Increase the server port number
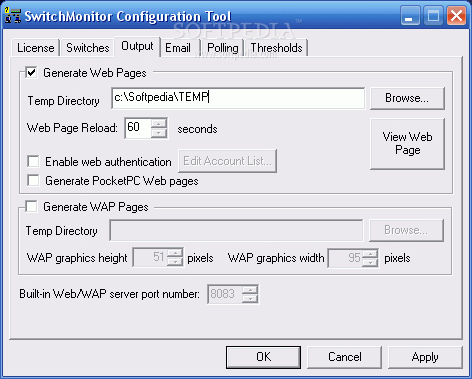 coord(250,290)
